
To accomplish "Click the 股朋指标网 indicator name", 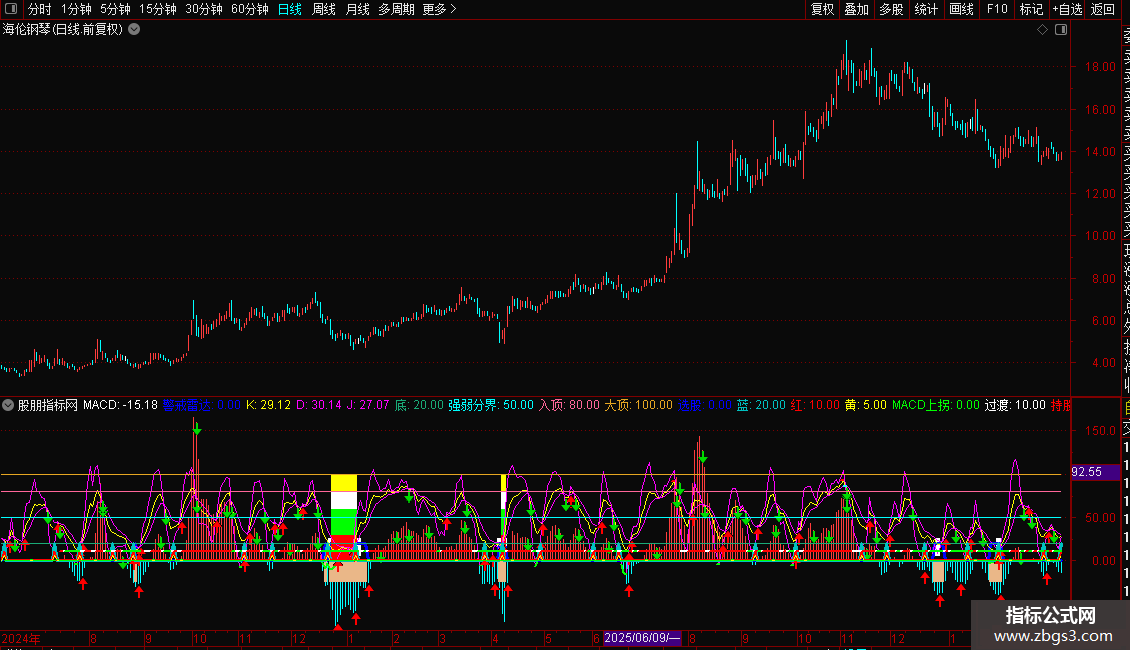I will [x=48, y=405].
